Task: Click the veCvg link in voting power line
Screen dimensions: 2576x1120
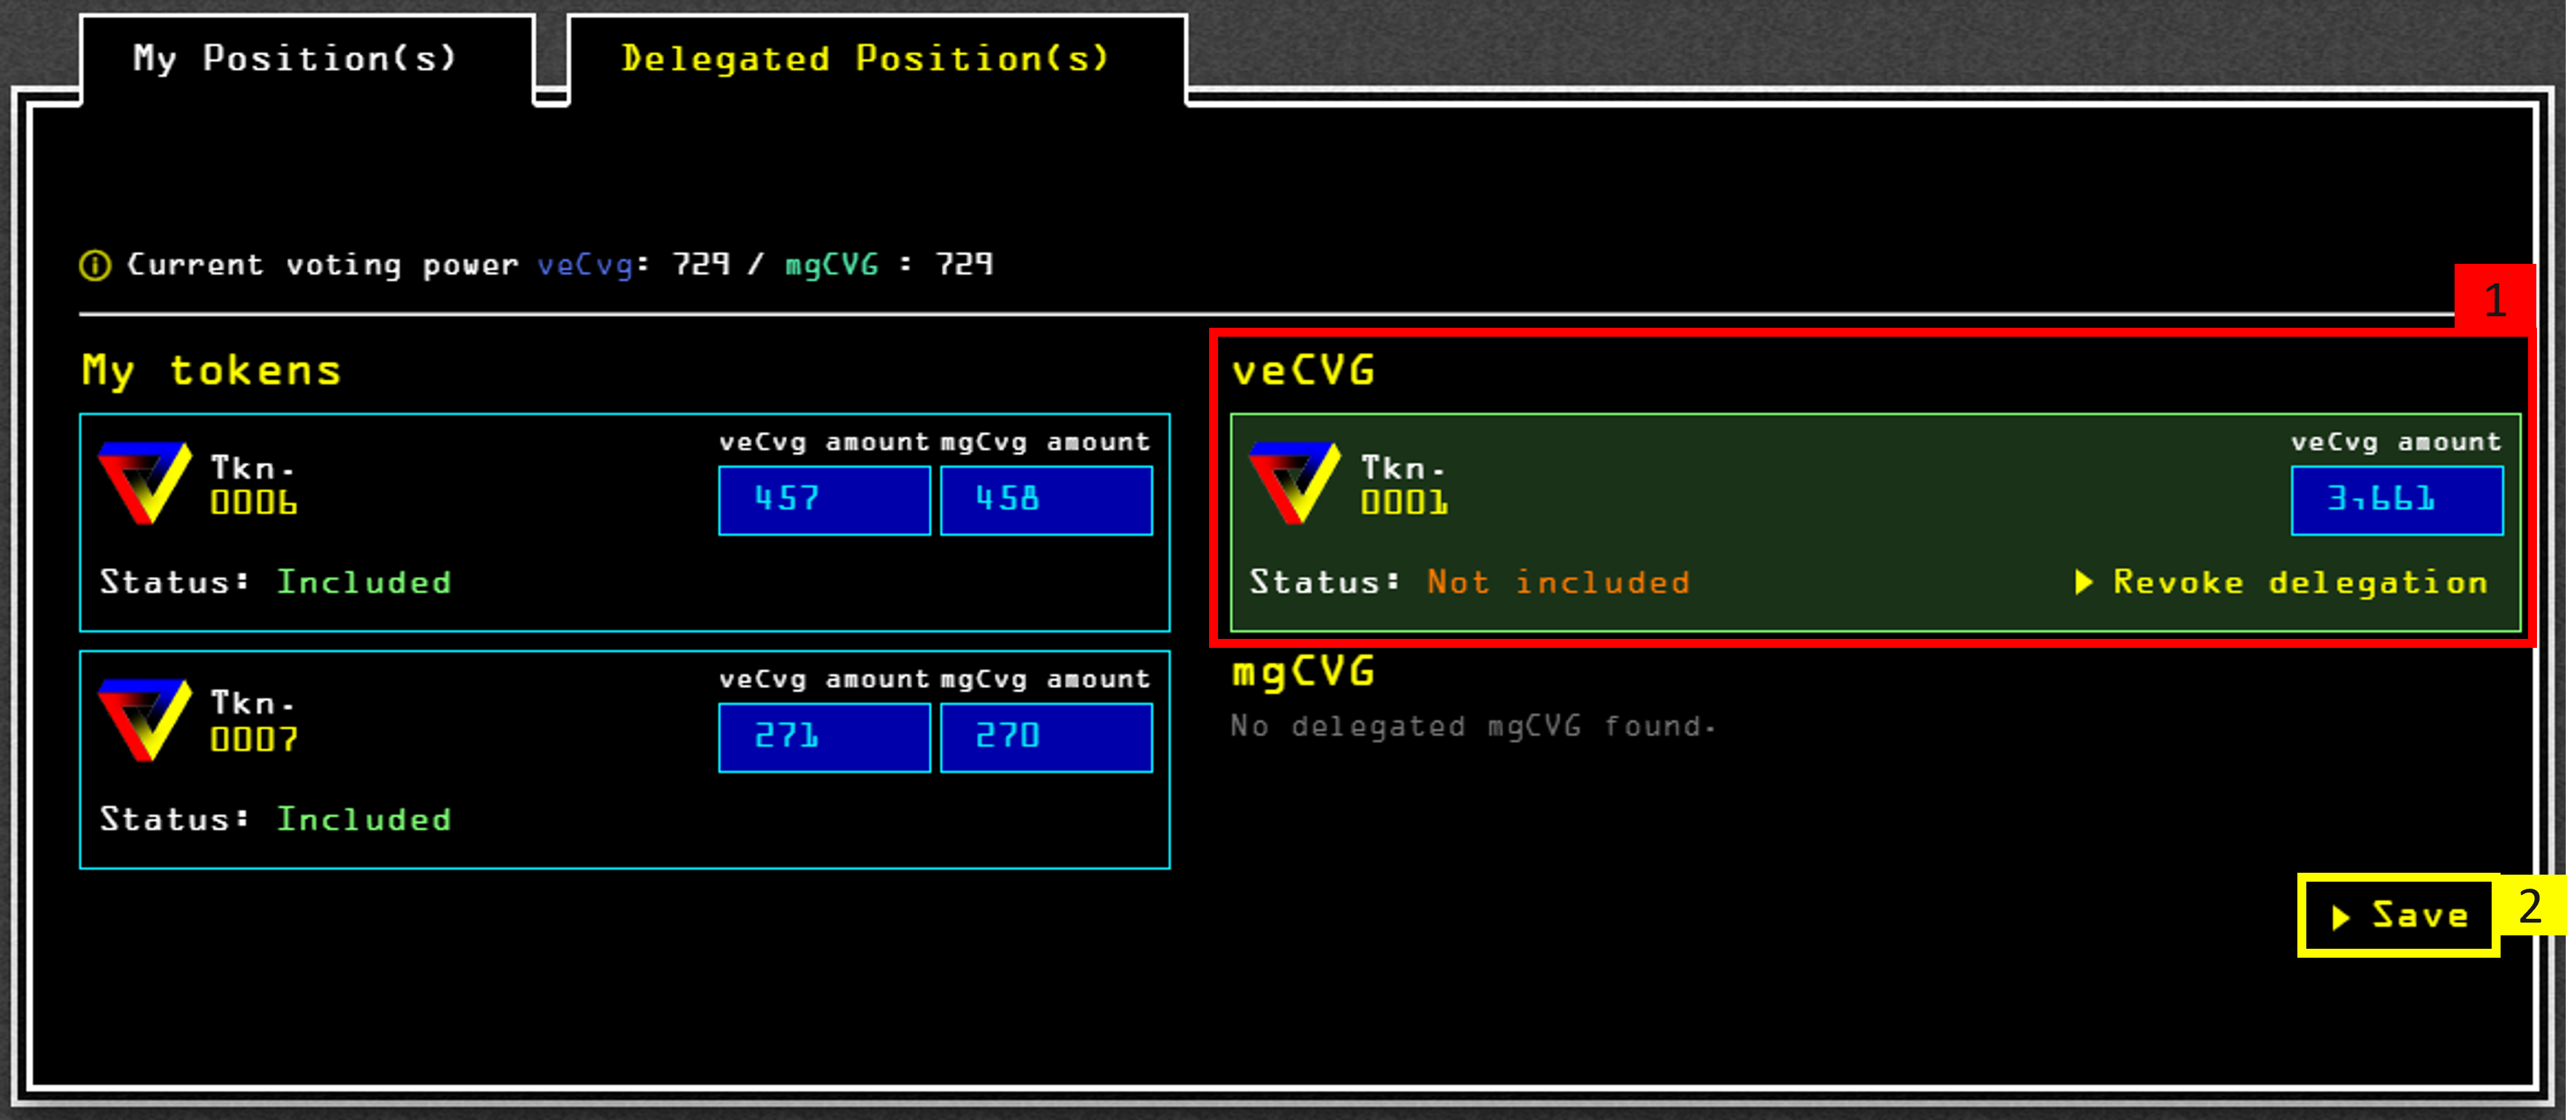Action: point(585,265)
